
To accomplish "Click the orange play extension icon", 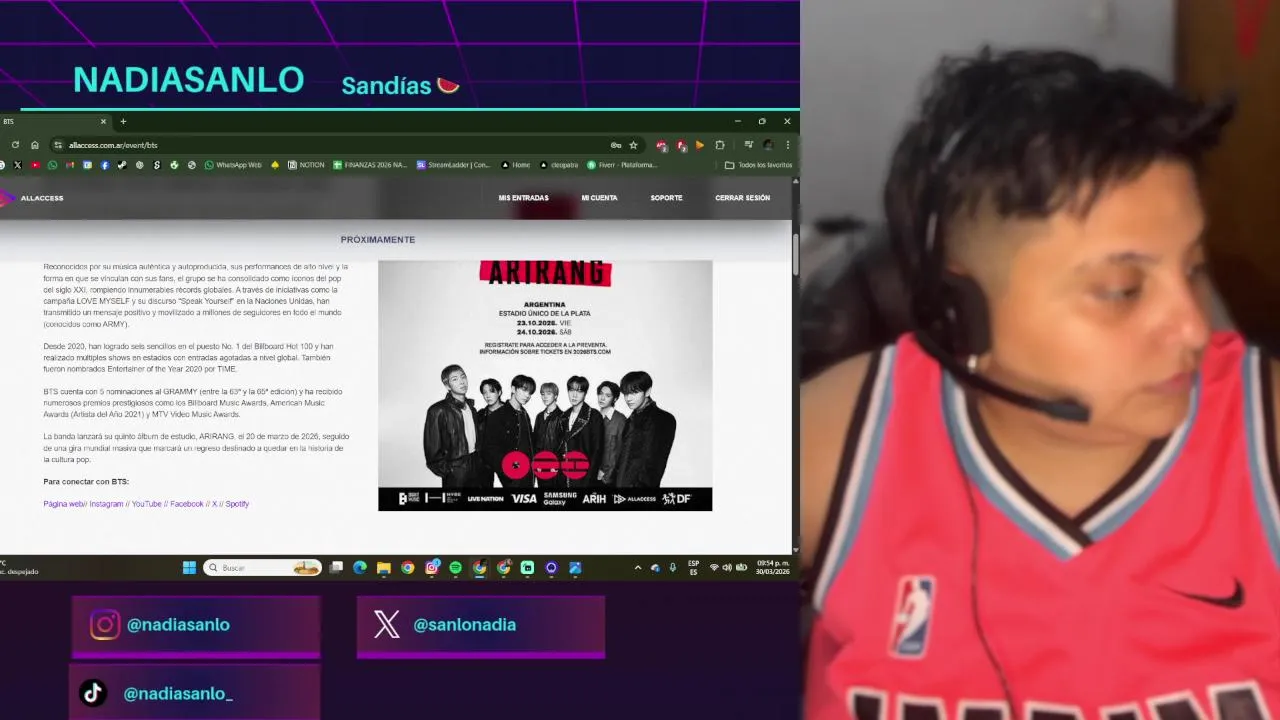I will click(x=699, y=145).
